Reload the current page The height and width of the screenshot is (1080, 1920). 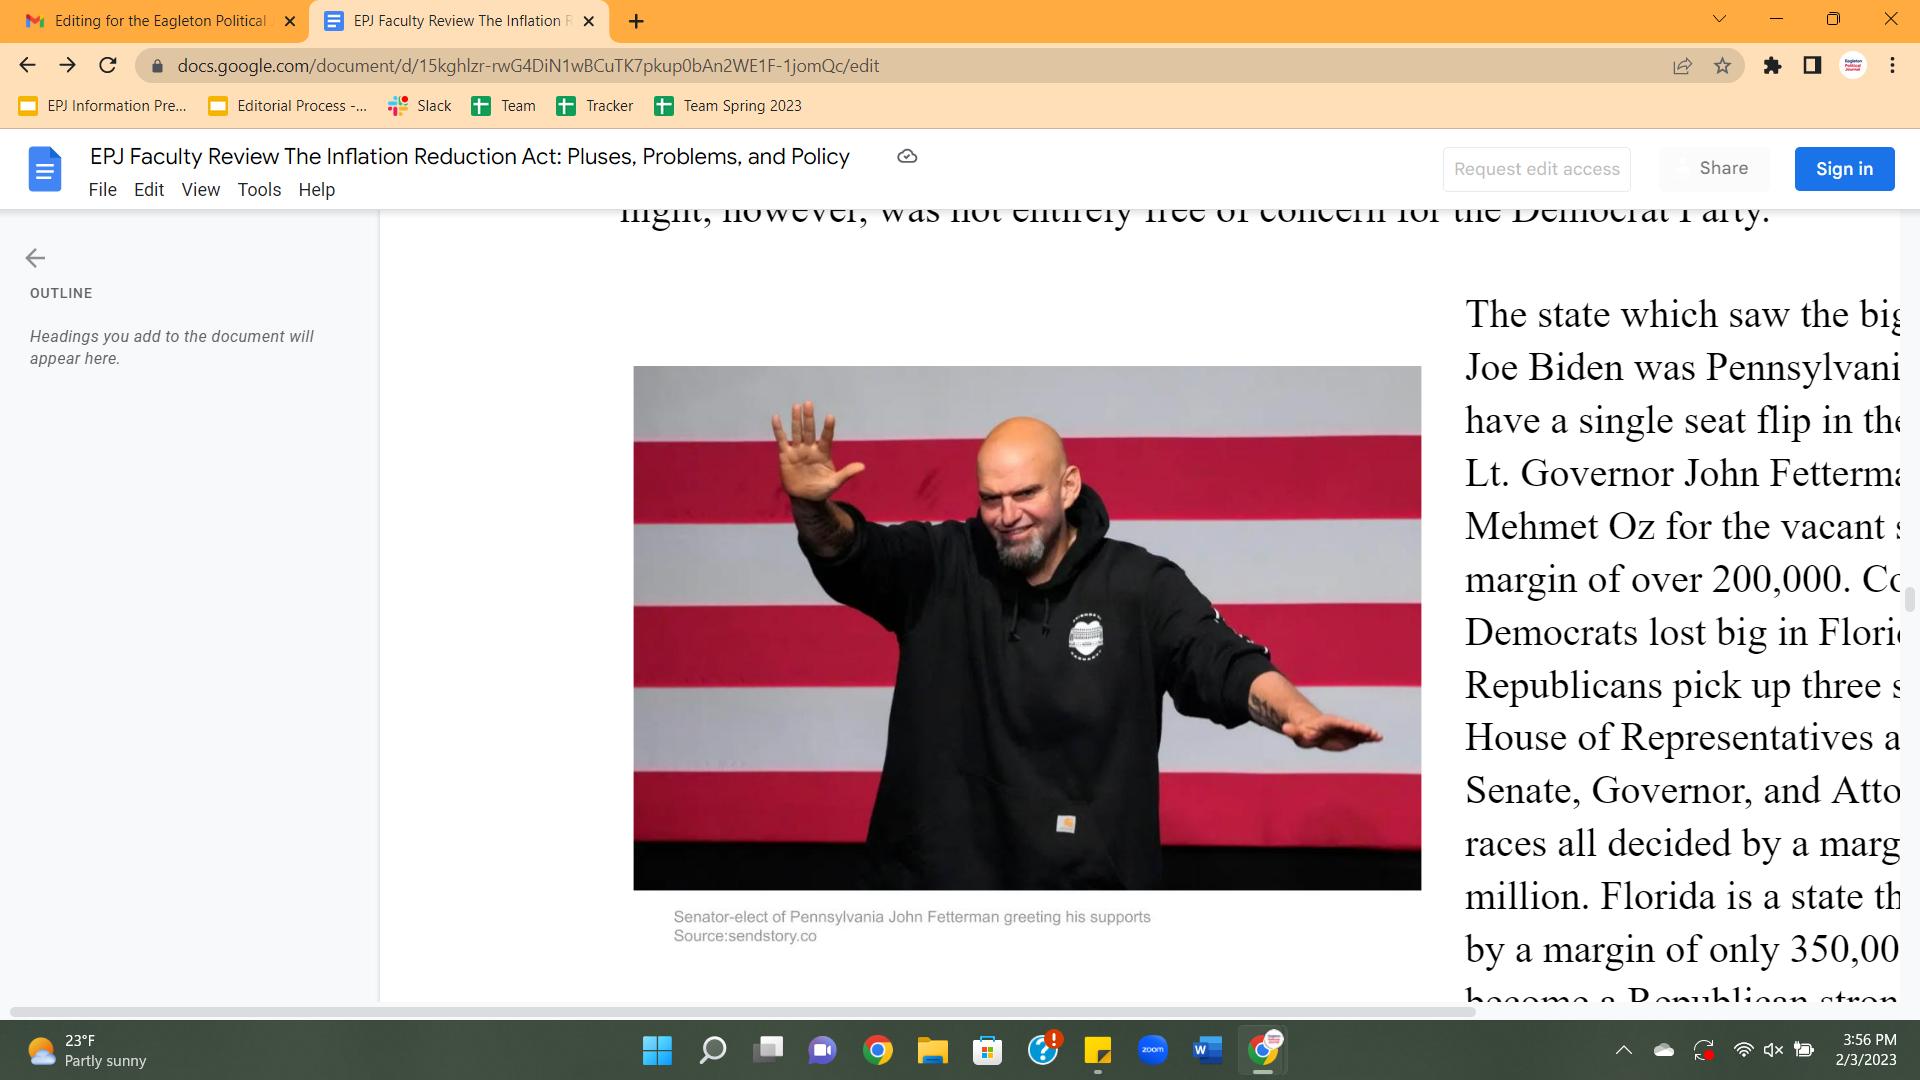tap(108, 66)
